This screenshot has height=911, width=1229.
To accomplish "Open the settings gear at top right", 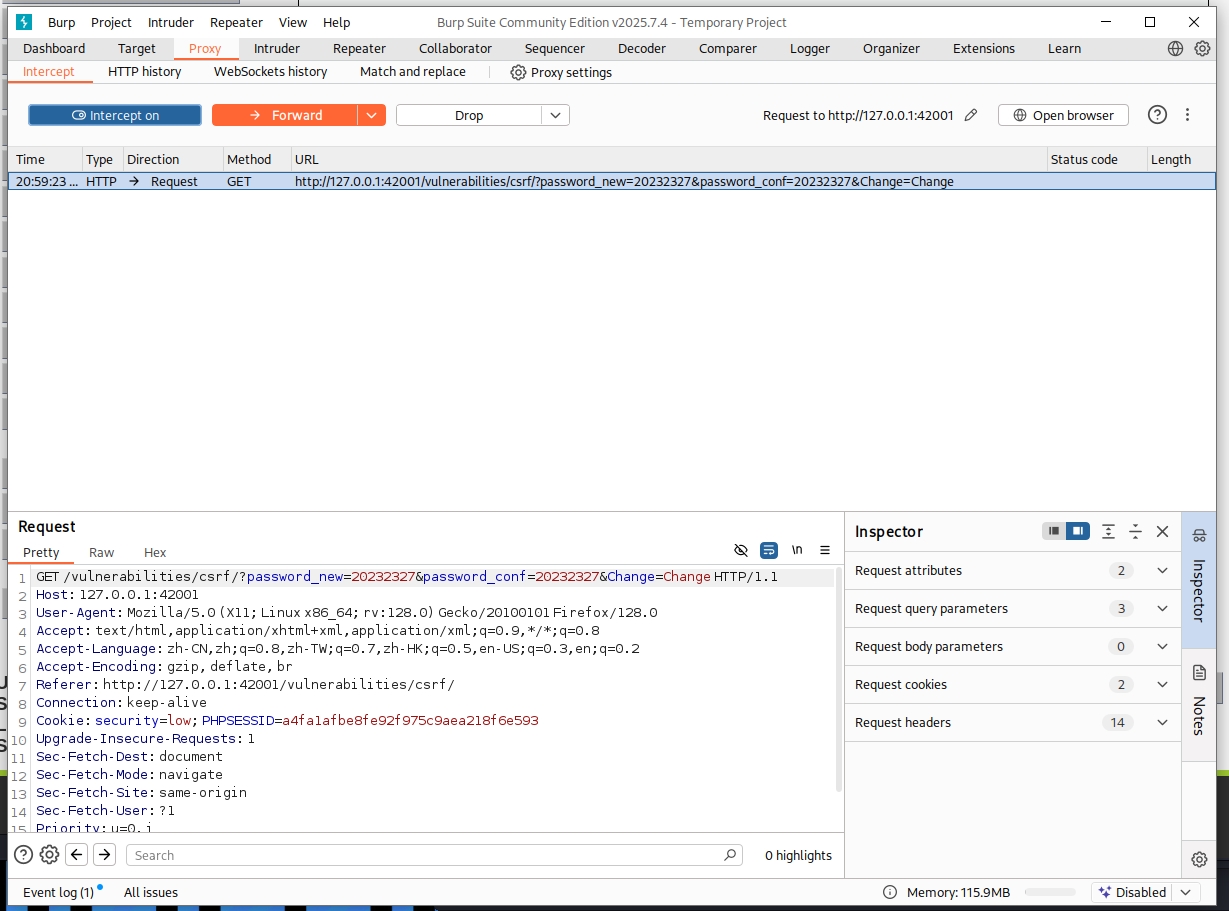I will coord(1202,48).
